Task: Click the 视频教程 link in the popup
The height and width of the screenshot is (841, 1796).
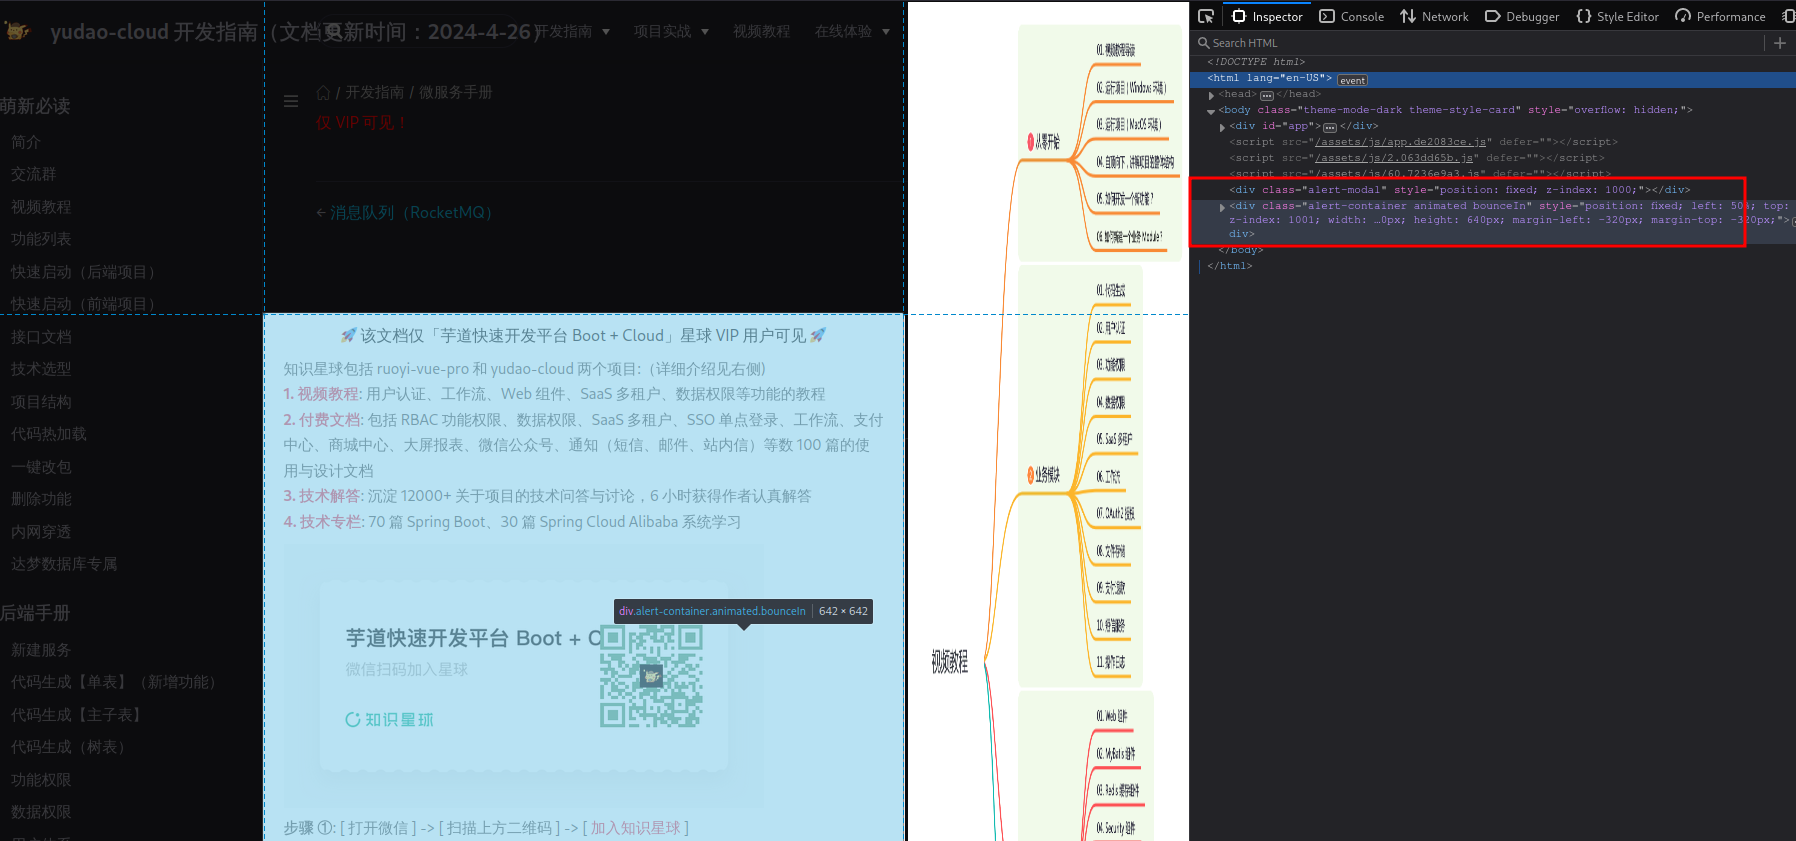Action: click(x=328, y=394)
